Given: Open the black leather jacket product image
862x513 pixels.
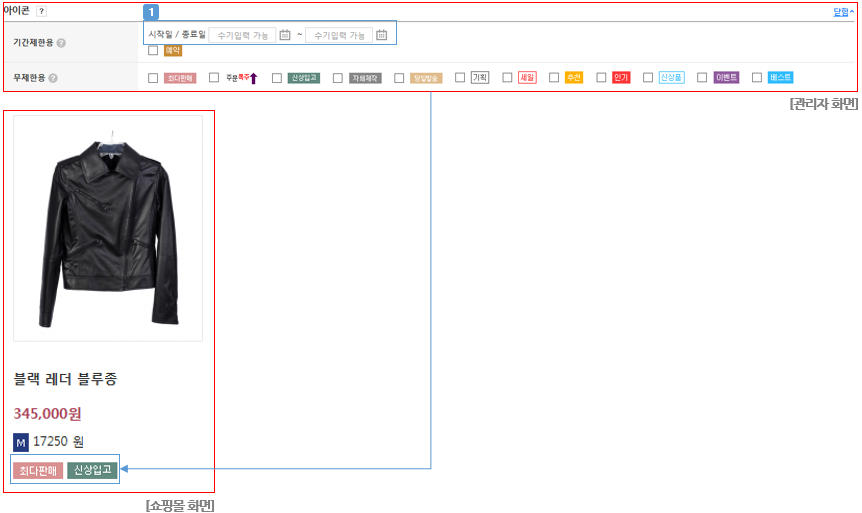Looking at the screenshot, I should [x=108, y=228].
